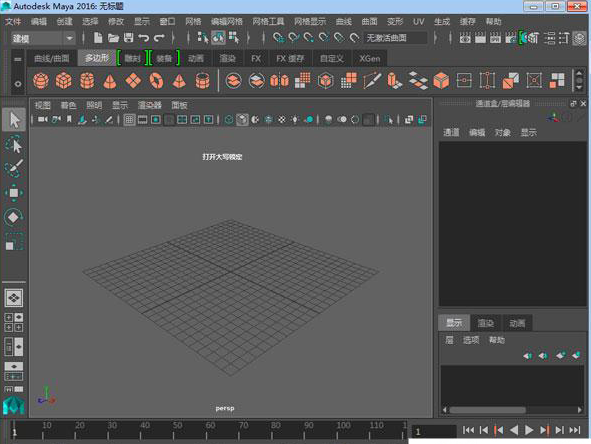Toggle wireframe shading in viewport
The width and height of the screenshot is (591, 444).
(229, 120)
